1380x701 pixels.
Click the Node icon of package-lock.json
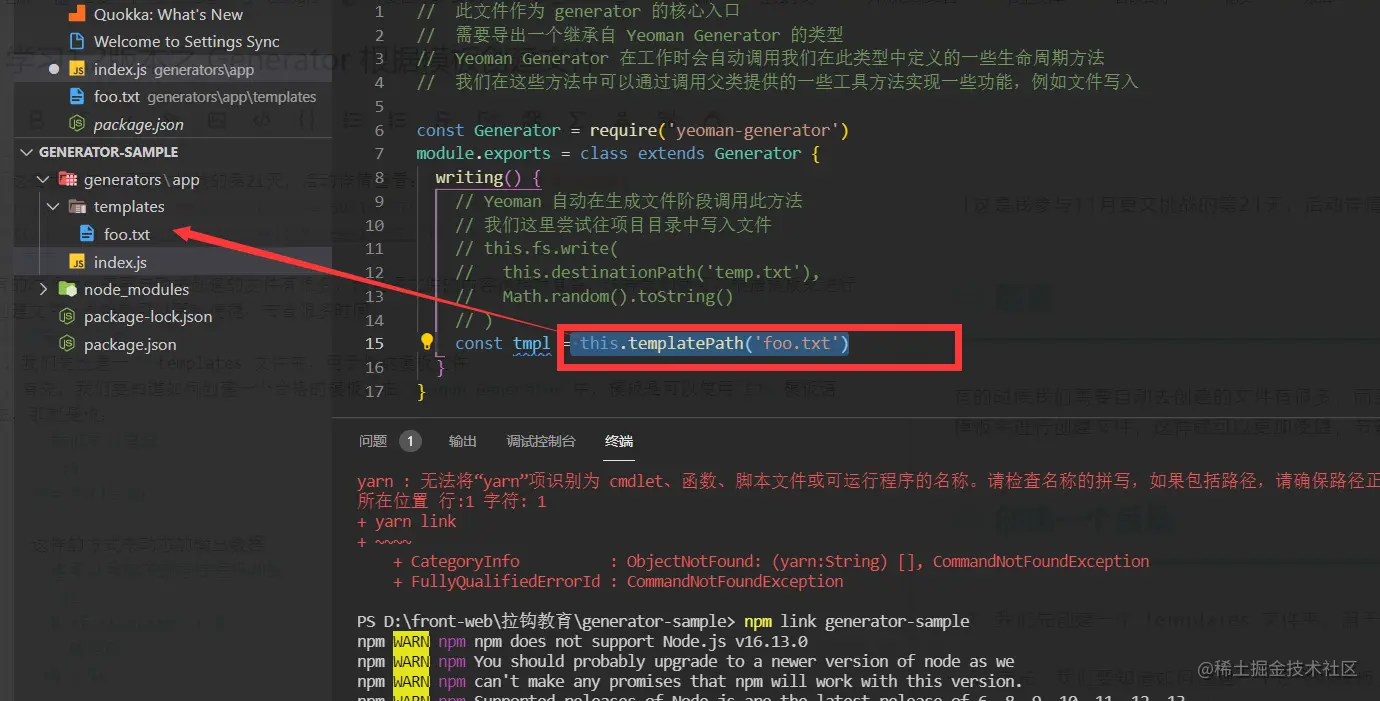pos(67,317)
